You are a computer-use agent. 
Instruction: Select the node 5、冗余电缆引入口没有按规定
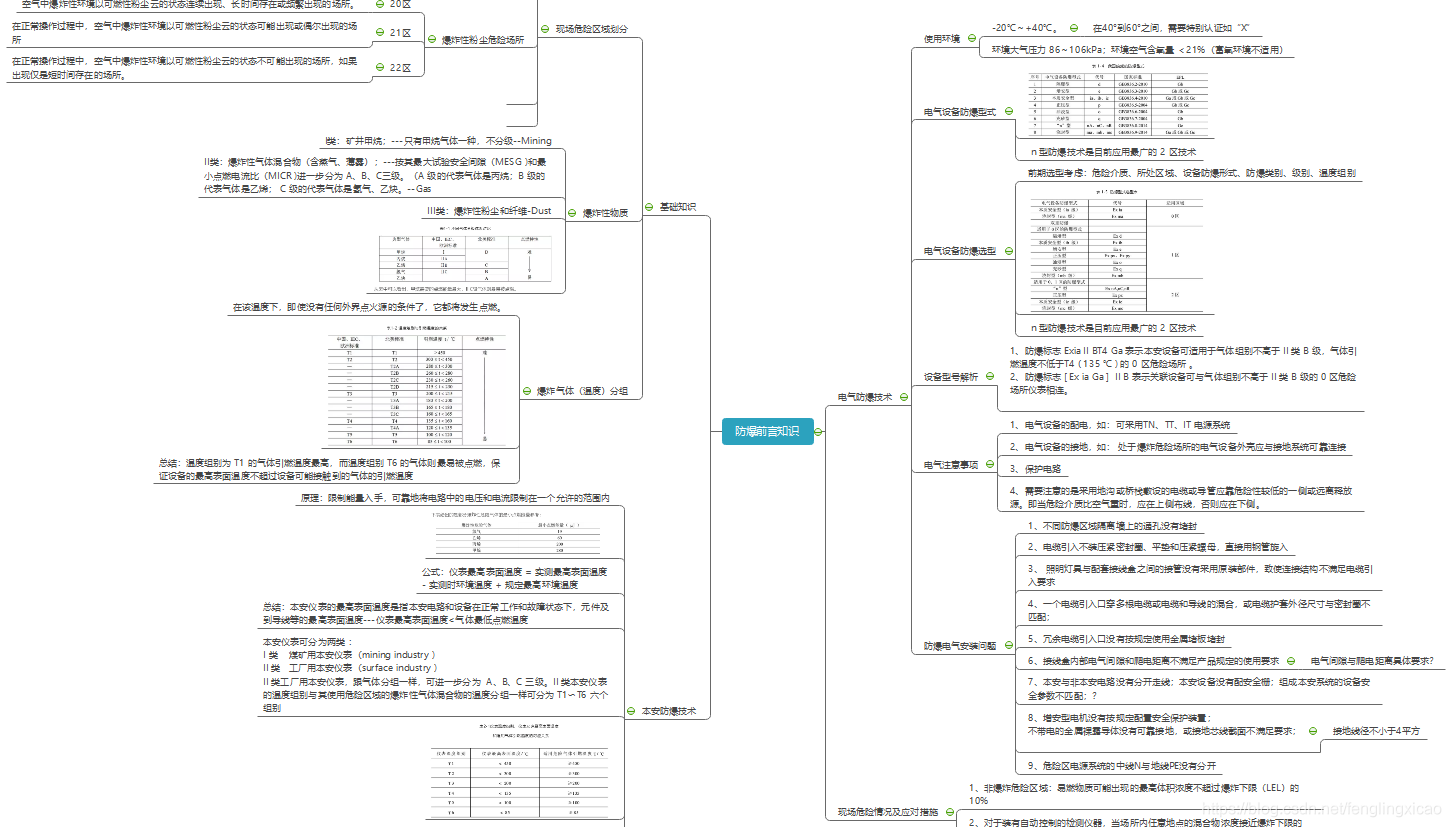(1126, 638)
